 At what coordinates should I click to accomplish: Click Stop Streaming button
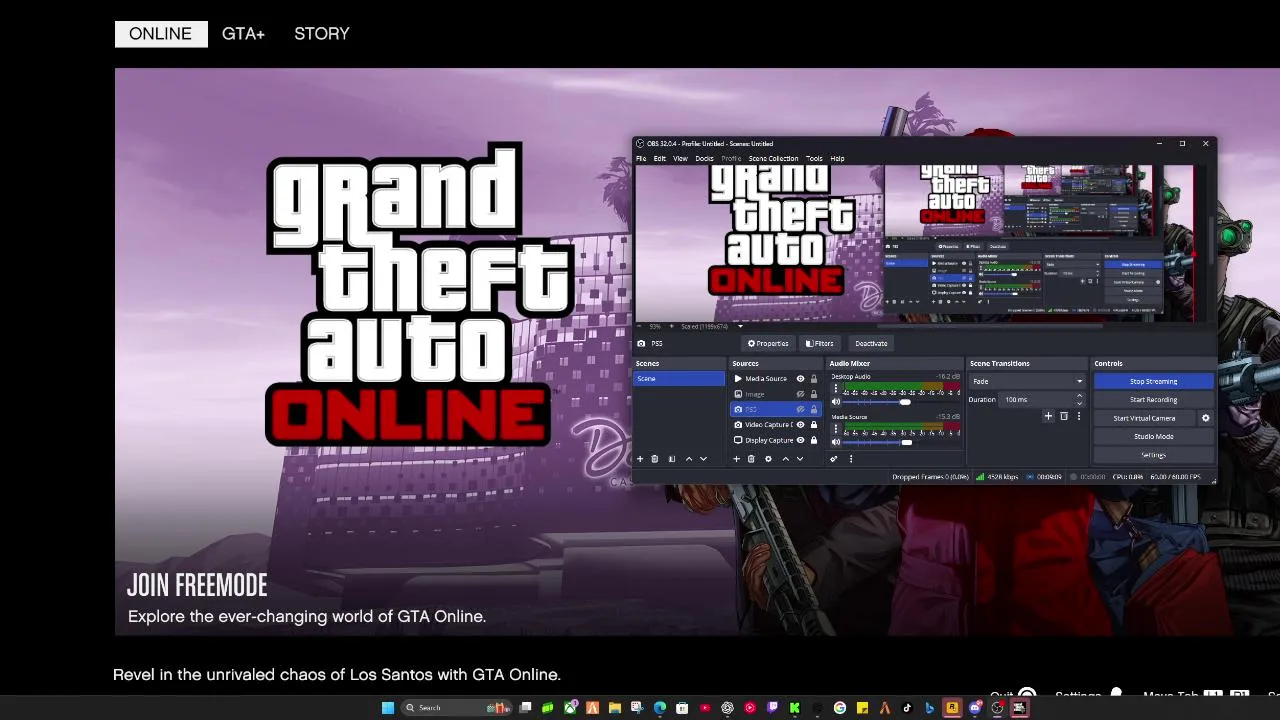tap(1153, 381)
